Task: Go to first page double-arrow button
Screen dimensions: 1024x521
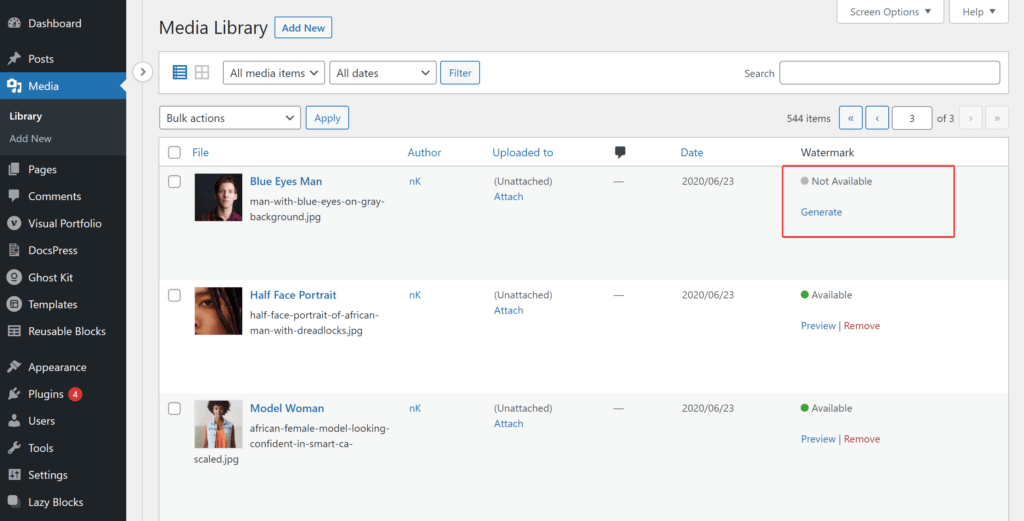Action: click(x=850, y=118)
